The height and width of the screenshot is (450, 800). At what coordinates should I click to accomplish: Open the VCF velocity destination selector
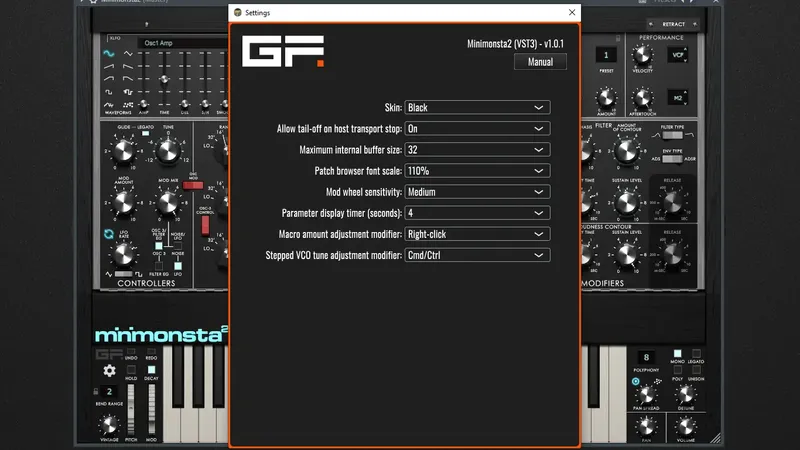(x=678, y=55)
